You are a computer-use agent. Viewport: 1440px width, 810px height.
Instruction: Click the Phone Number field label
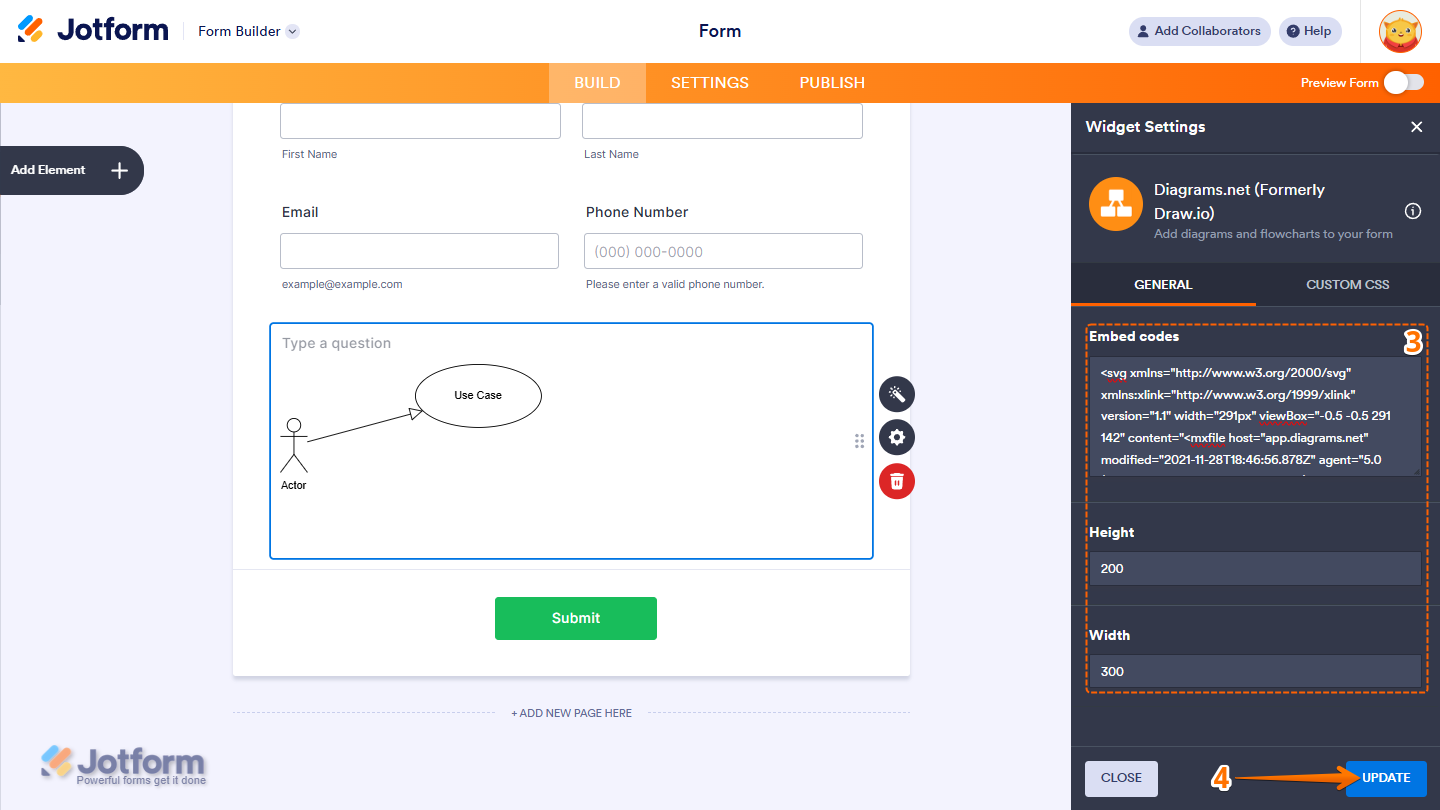[637, 212]
